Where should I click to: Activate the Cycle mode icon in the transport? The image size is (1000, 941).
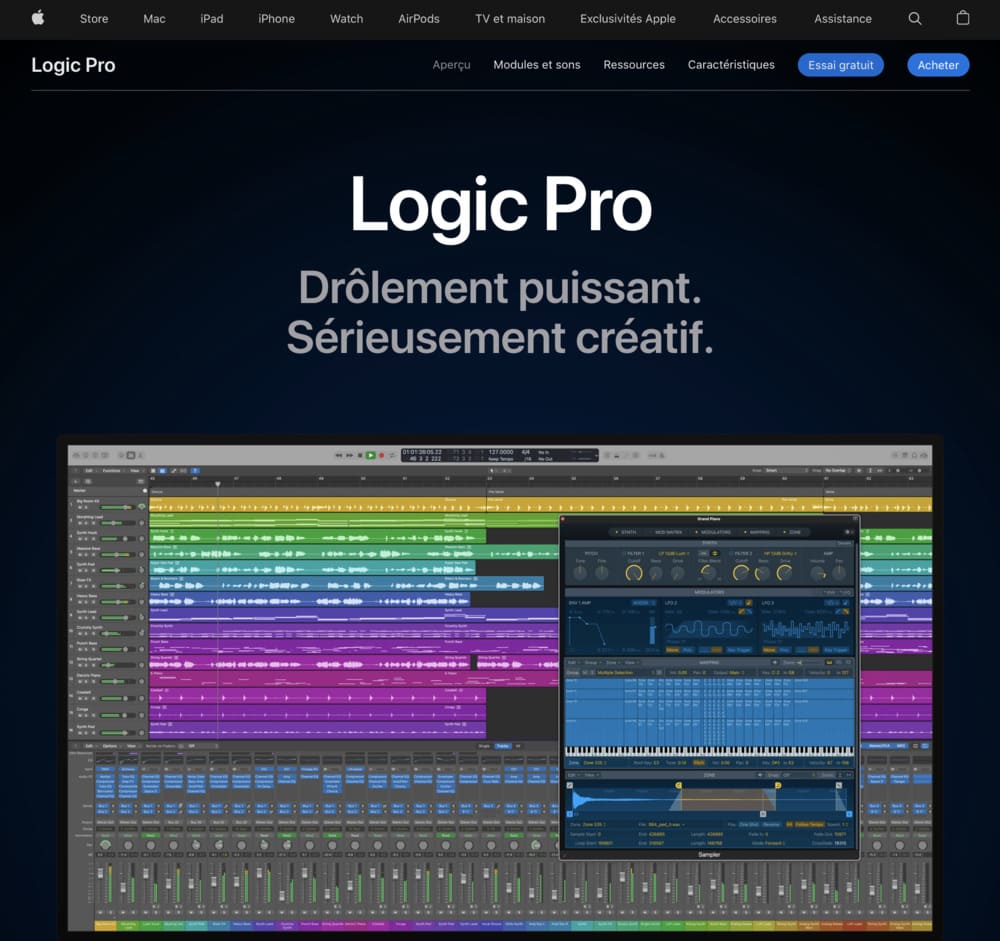click(x=392, y=455)
